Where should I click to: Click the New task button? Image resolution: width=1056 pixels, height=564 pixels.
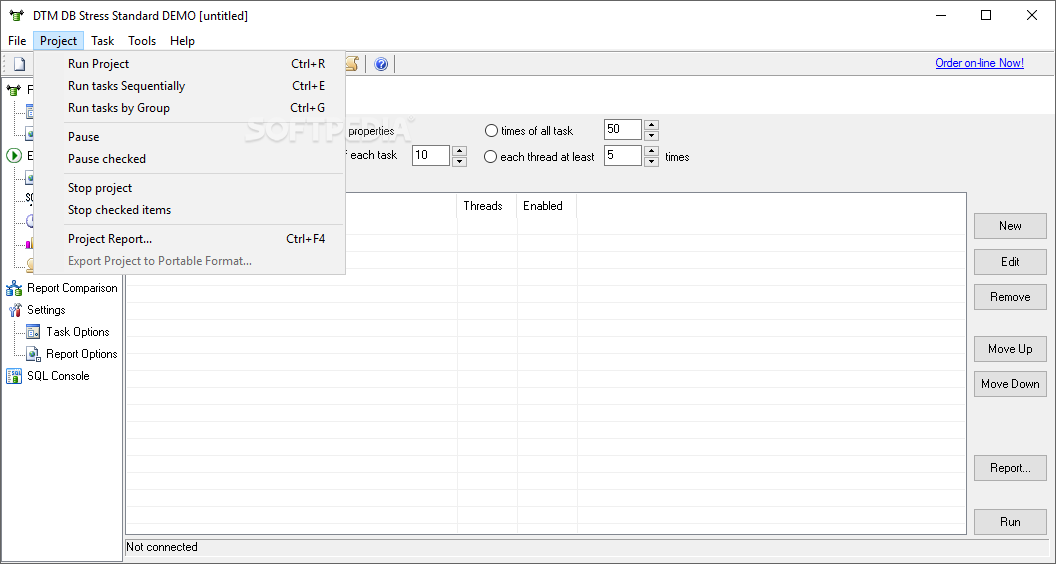point(1010,226)
